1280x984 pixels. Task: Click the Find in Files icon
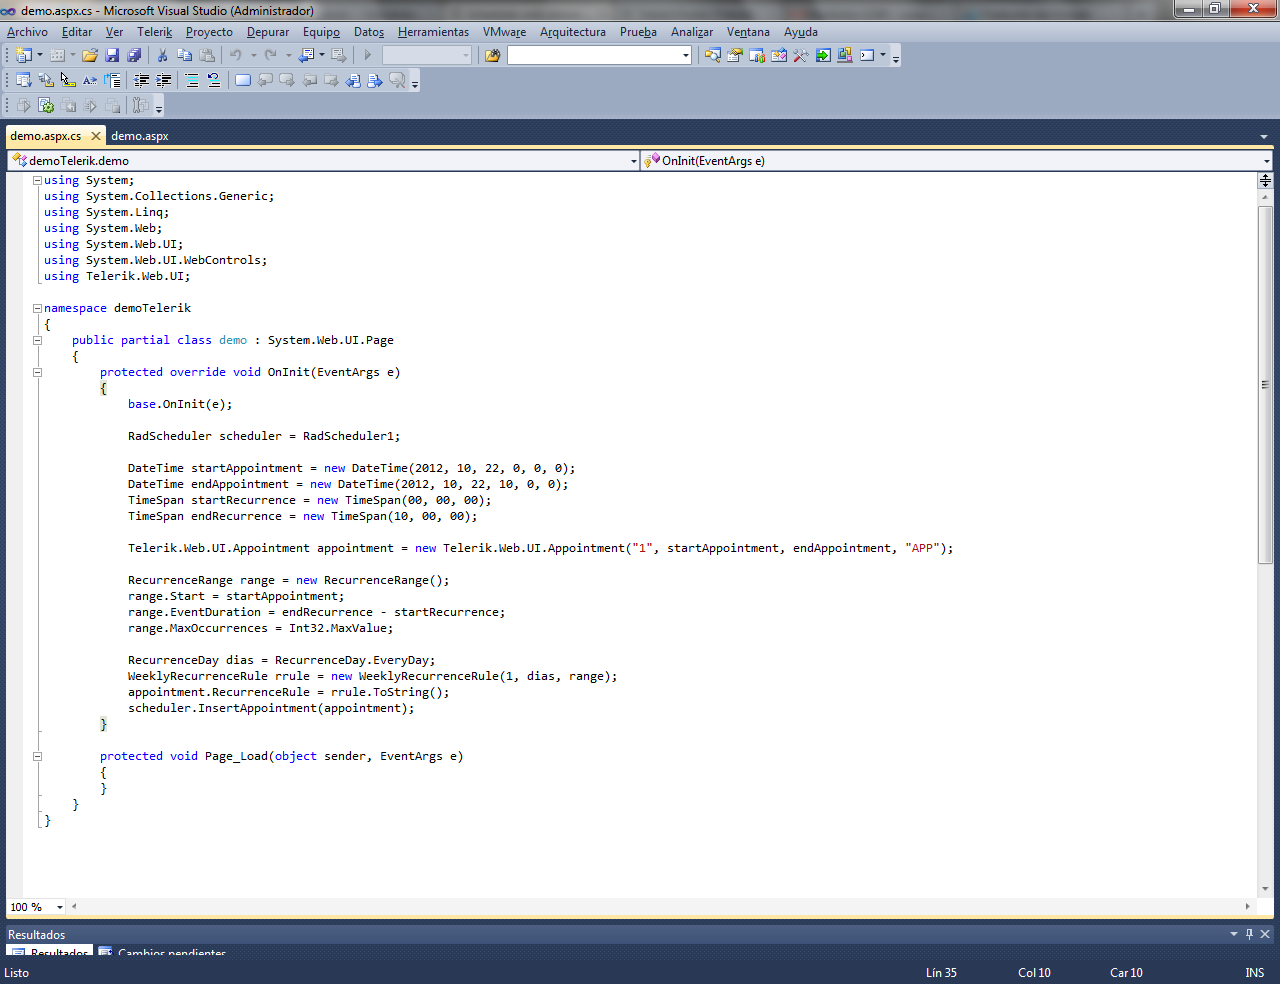pyautogui.click(x=492, y=55)
